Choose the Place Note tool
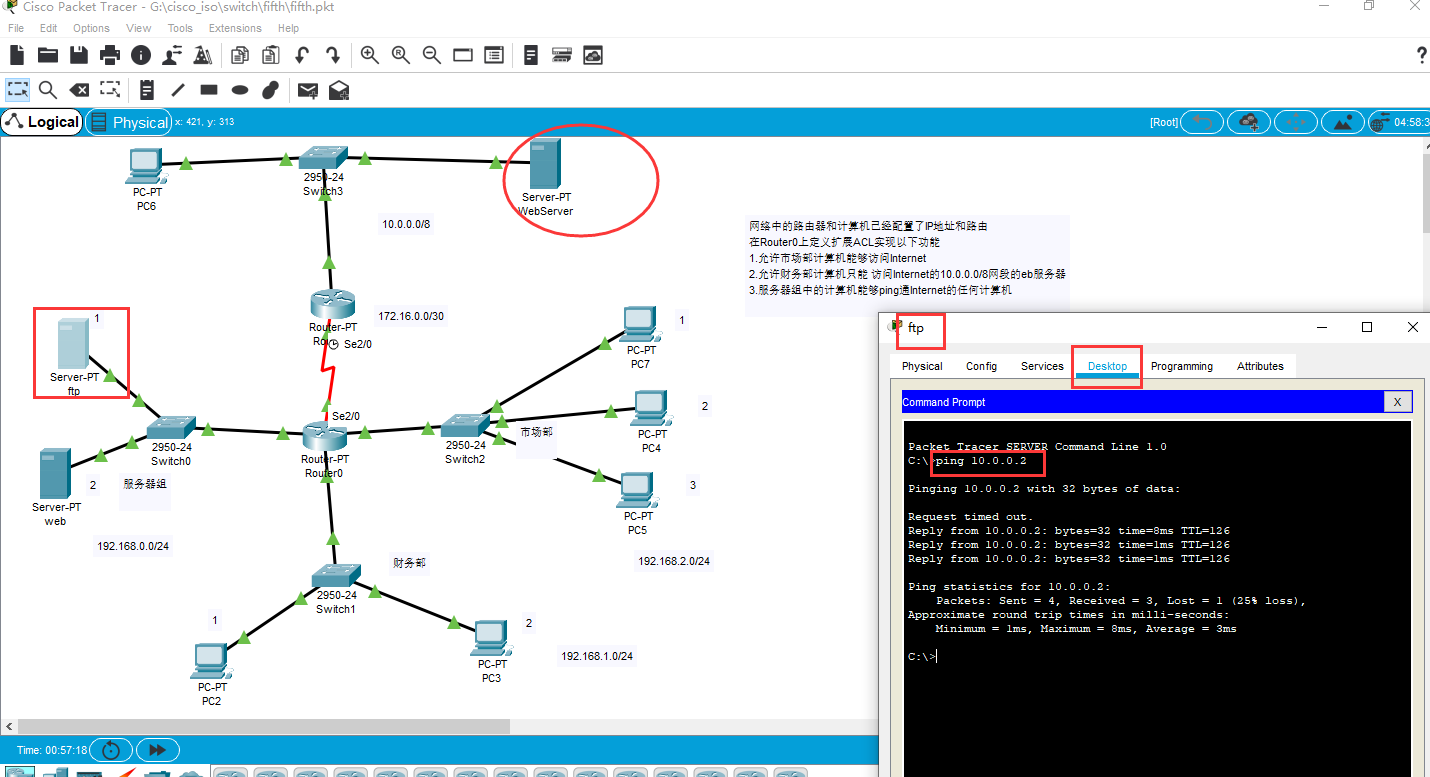The image size is (1430, 777). point(147,90)
